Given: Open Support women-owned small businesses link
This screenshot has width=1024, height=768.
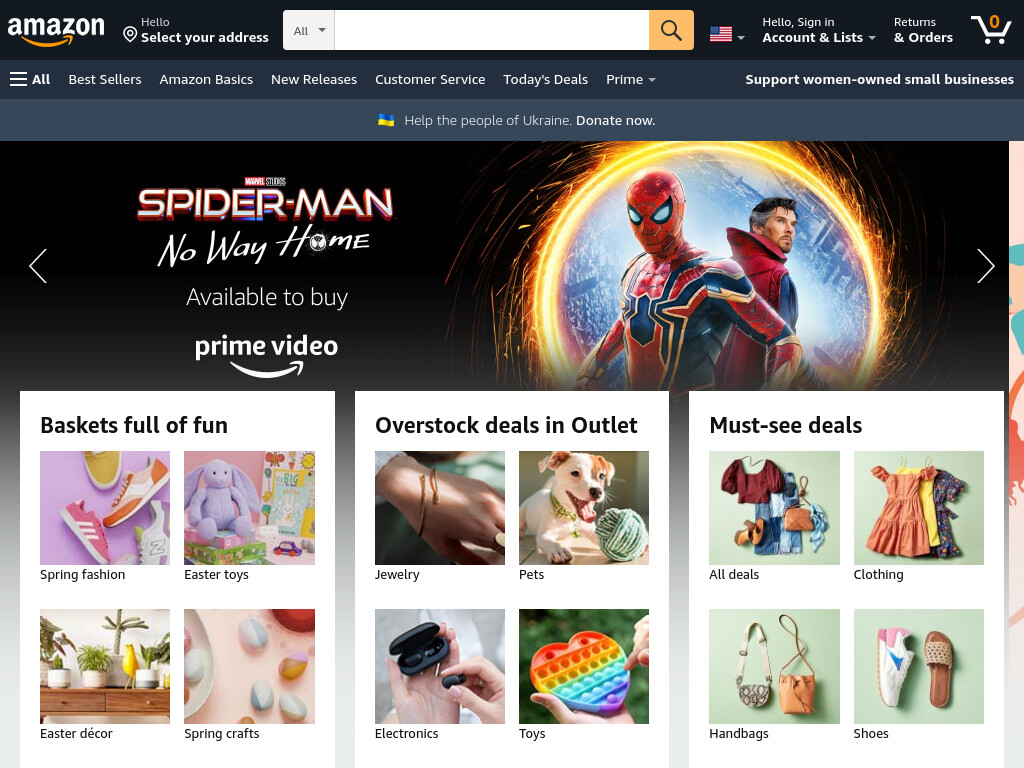Looking at the screenshot, I should [879, 80].
